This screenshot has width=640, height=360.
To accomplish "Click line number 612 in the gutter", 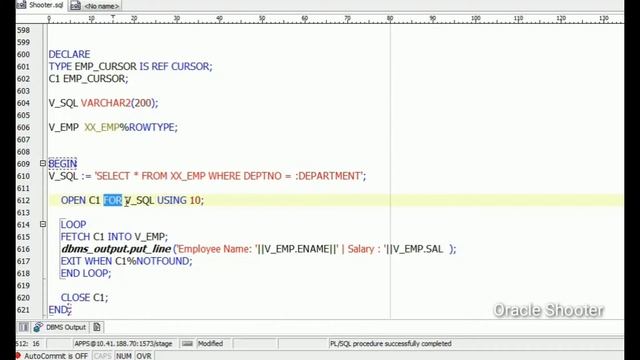I will click(24, 200).
